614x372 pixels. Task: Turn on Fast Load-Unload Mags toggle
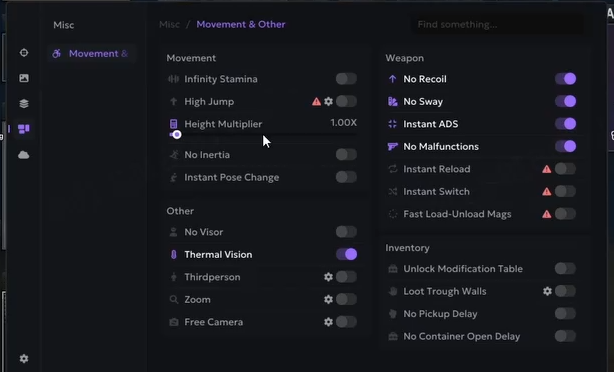pos(565,214)
